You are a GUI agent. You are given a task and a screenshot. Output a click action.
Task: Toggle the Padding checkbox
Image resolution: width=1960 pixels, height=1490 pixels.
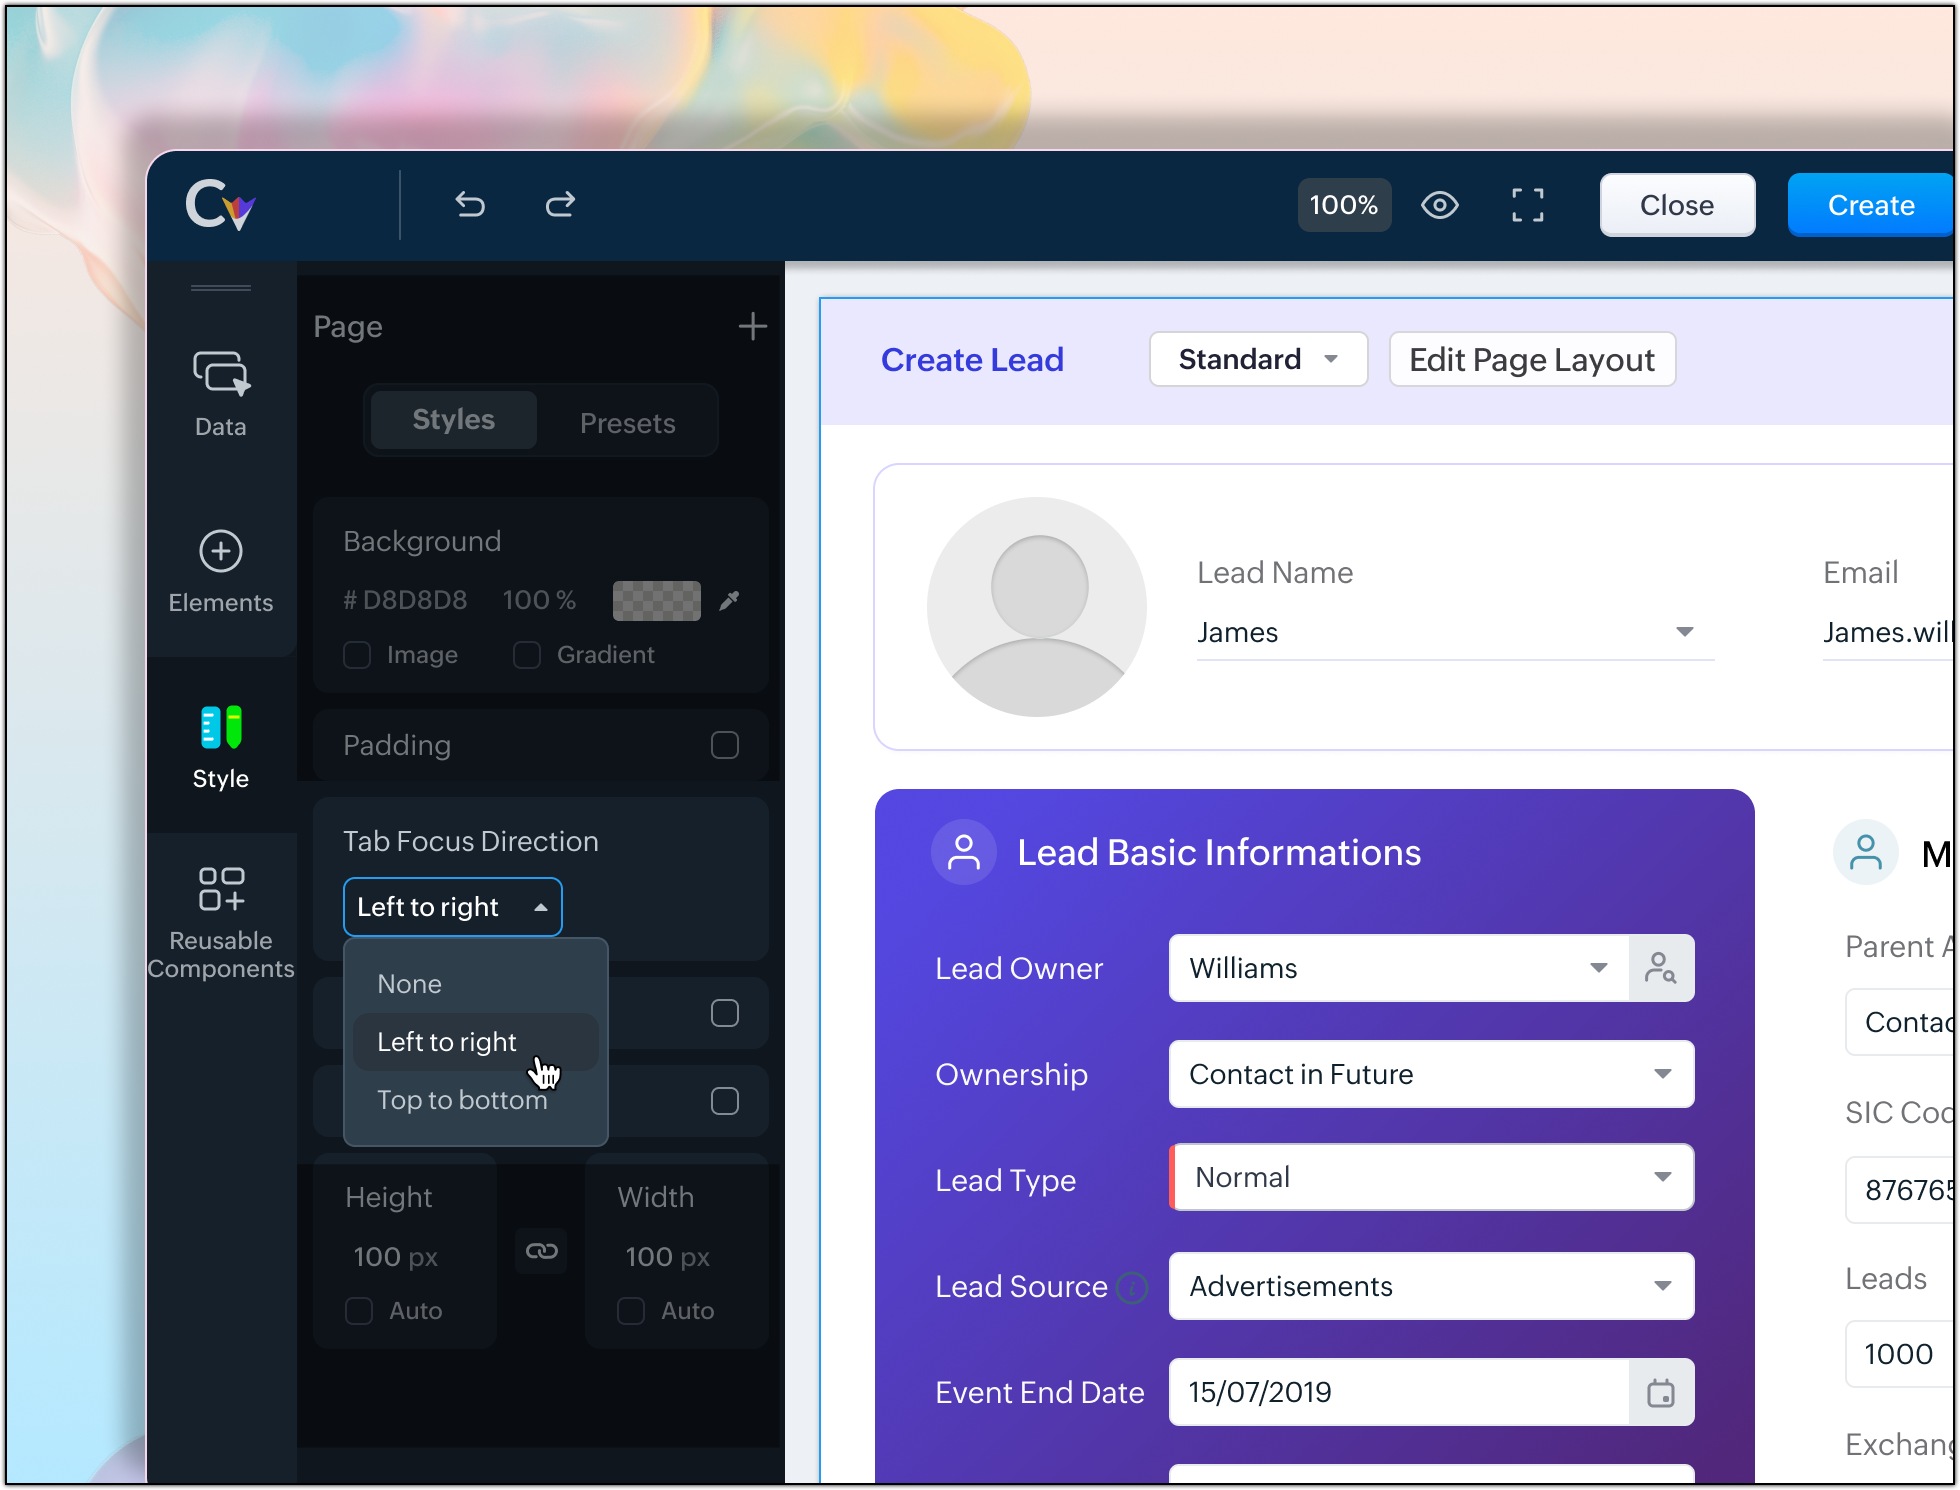click(x=725, y=745)
